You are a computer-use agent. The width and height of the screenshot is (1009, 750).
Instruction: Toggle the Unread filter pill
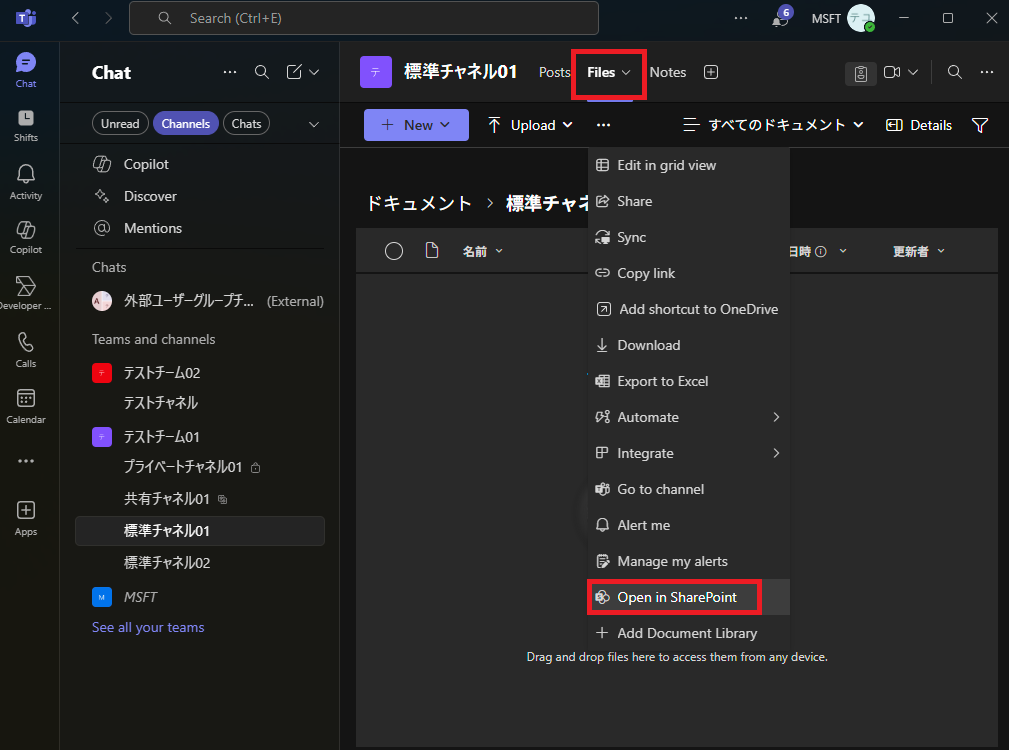tap(120, 123)
